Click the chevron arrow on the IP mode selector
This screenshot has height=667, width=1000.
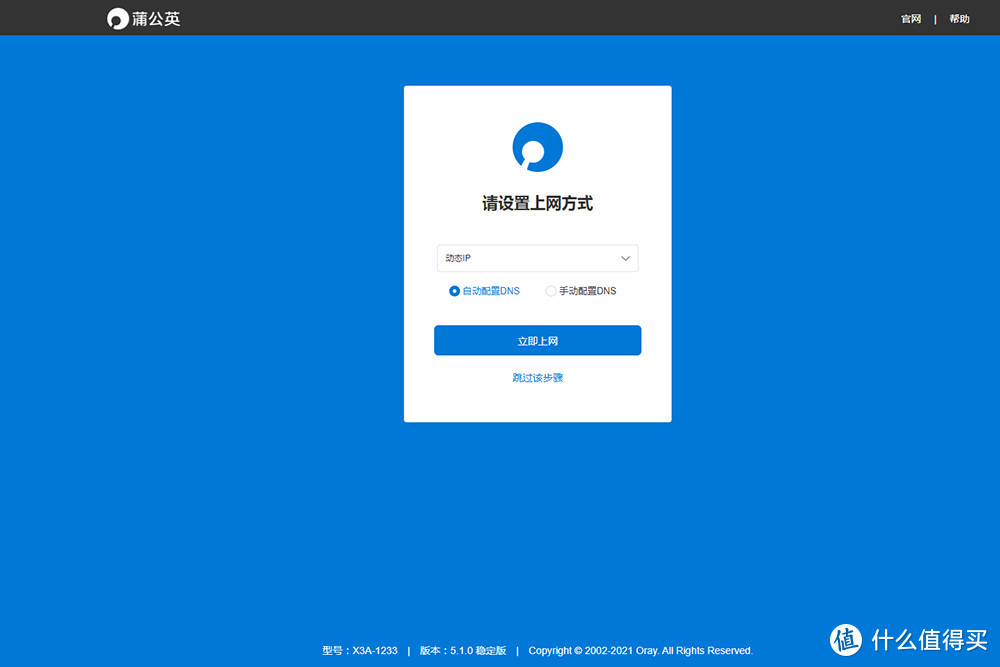coord(625,258)
